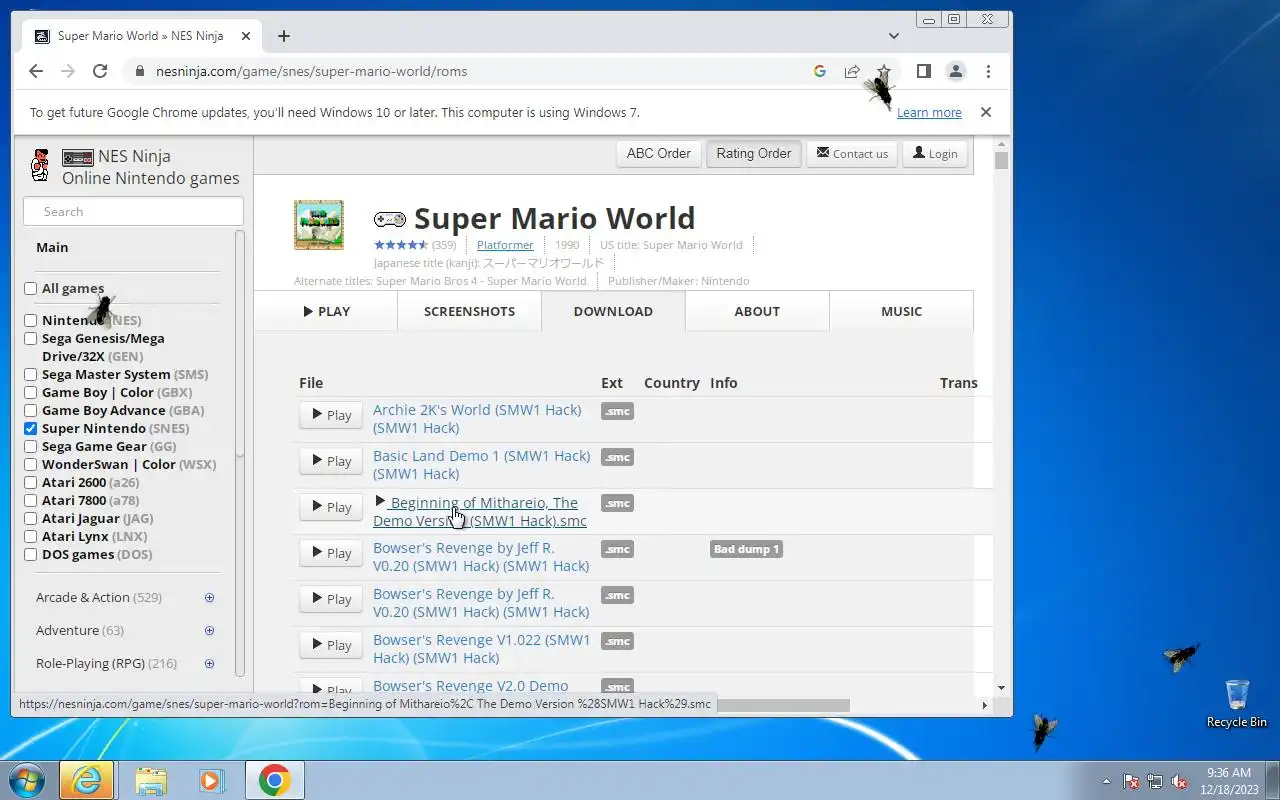Screen dimensions: 1280x800
Task: Check the Sega Game Gear checkbox
Action: (x=31, y=447)
